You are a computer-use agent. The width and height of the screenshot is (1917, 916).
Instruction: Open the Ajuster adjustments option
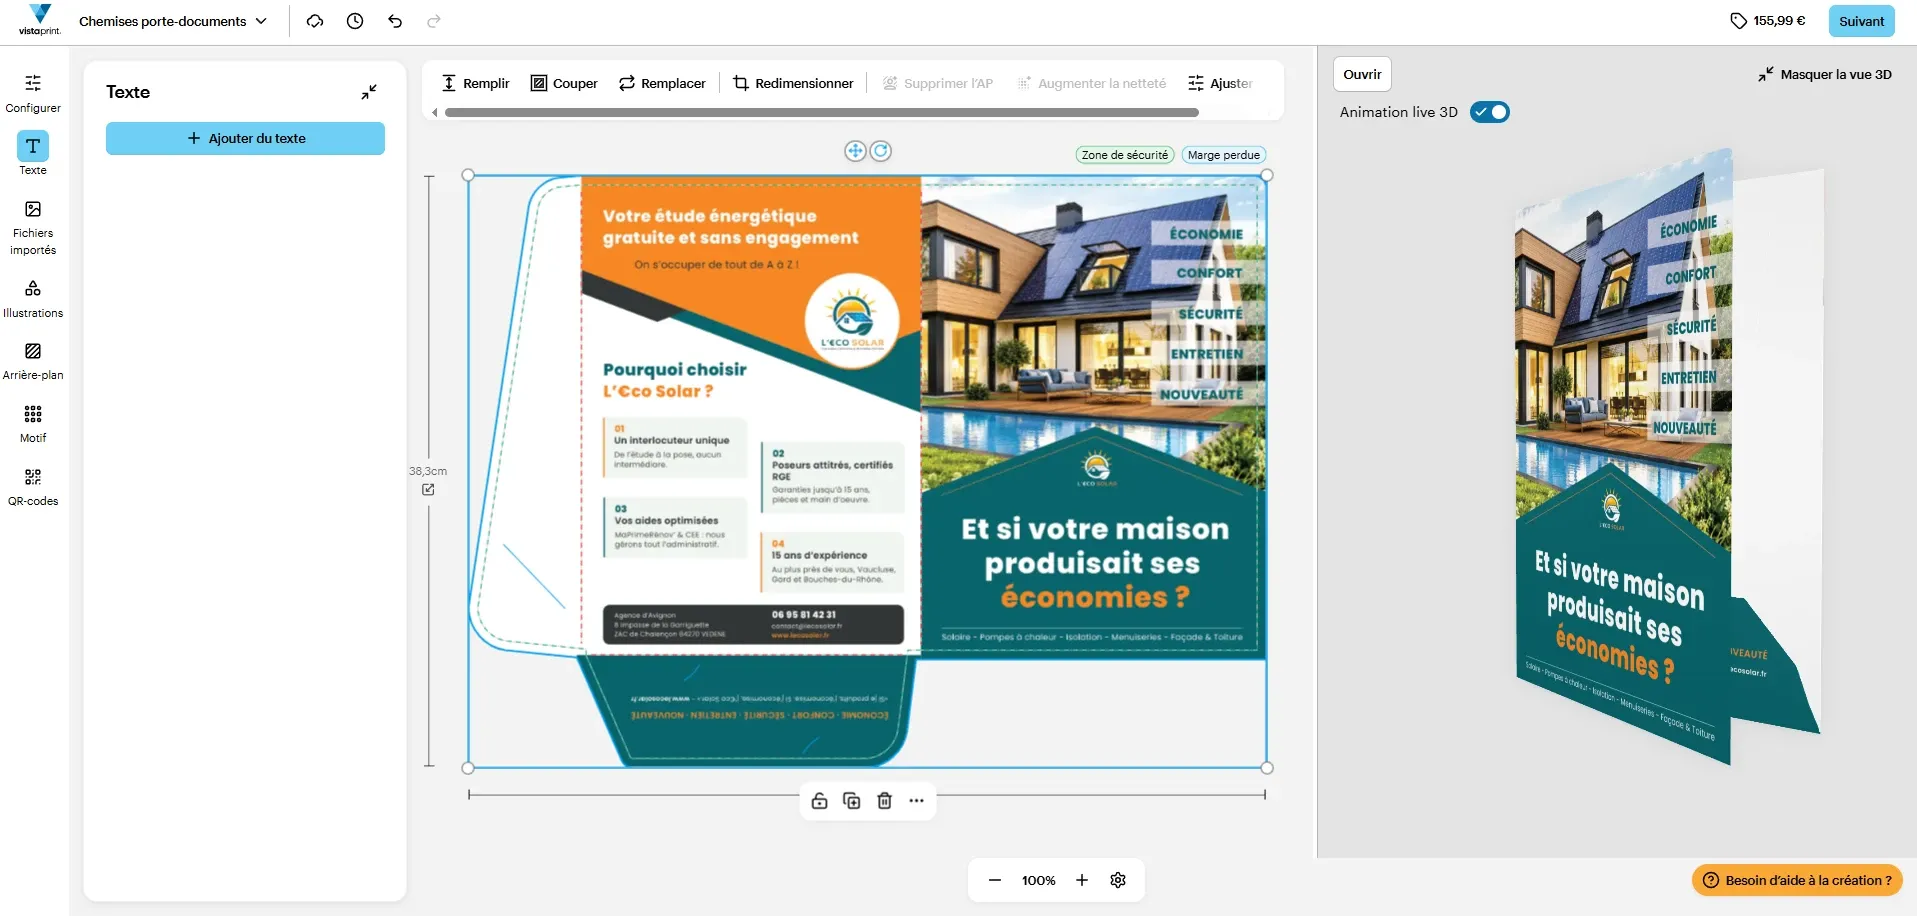coord(1220,83)
